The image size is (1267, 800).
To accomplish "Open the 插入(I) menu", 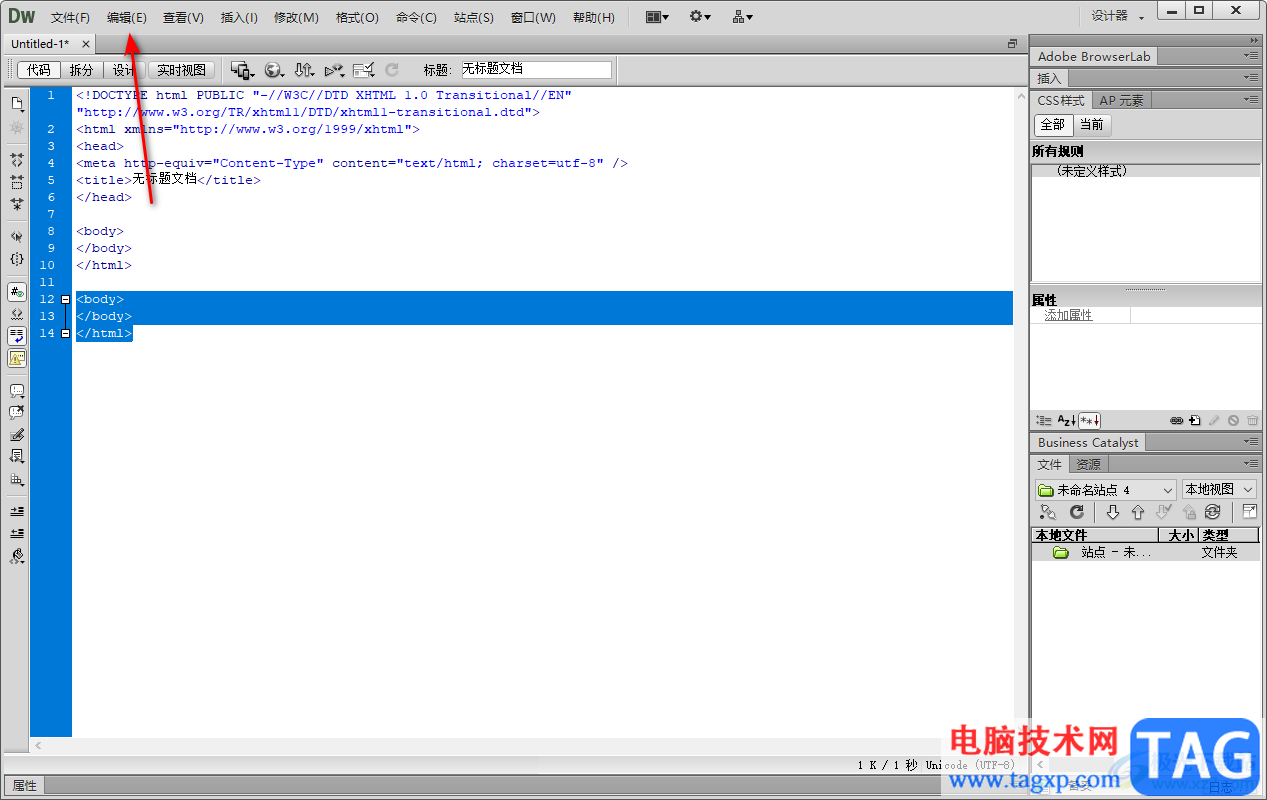I will (239, 18).
